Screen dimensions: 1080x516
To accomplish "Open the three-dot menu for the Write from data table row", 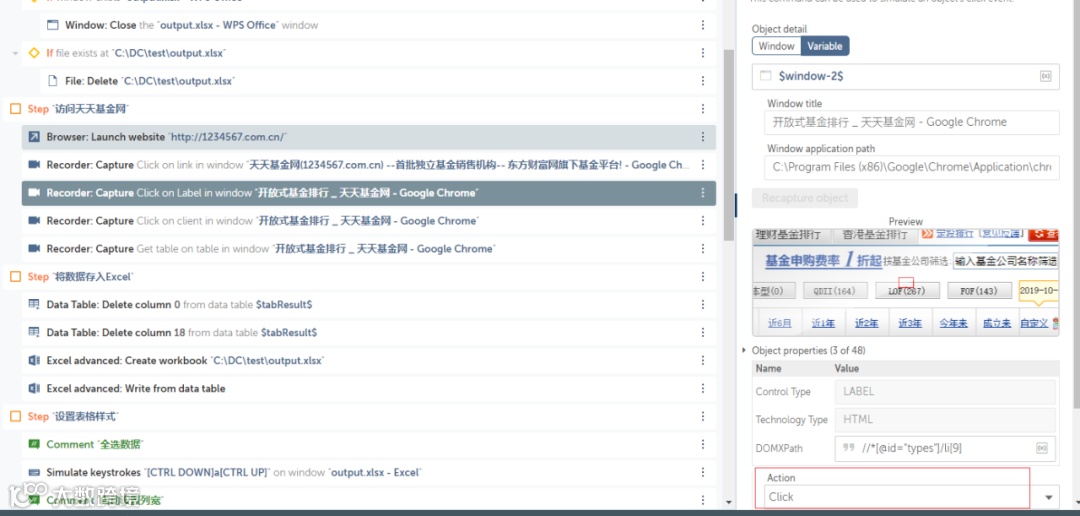I will (703, 389).
